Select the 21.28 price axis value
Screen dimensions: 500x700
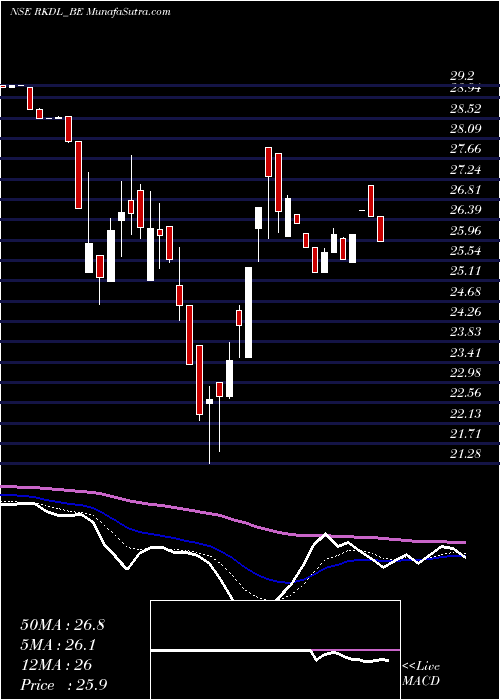[x=466, y=454]
